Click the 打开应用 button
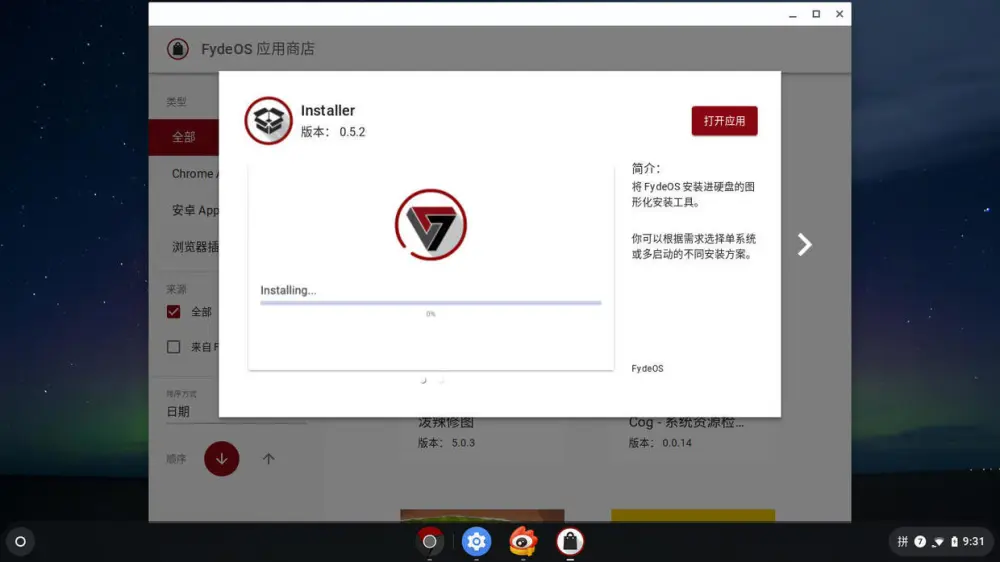The width and height of the screenshot is (1000, 562). pyautogui.click(x=724, y=121)
